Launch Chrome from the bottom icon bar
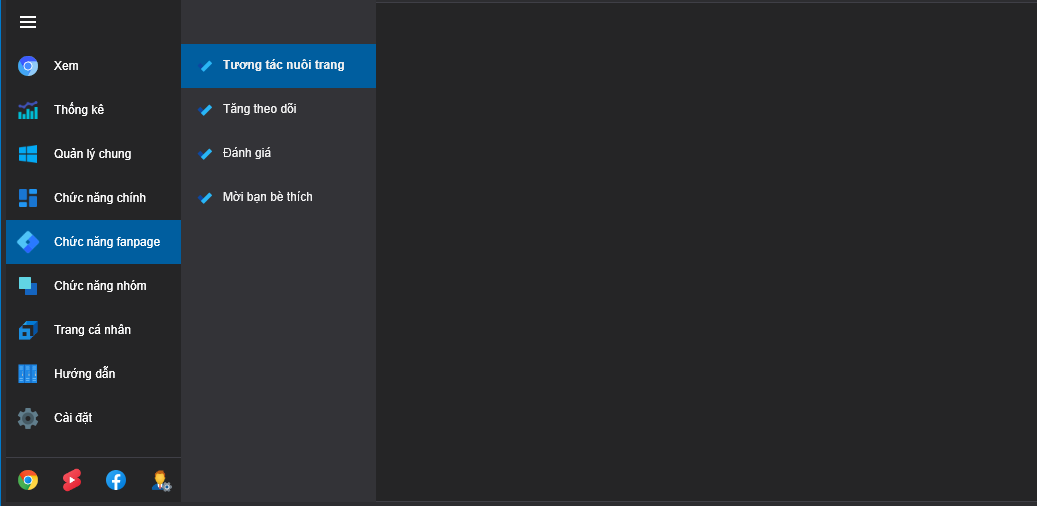 (x=28, y=481)
